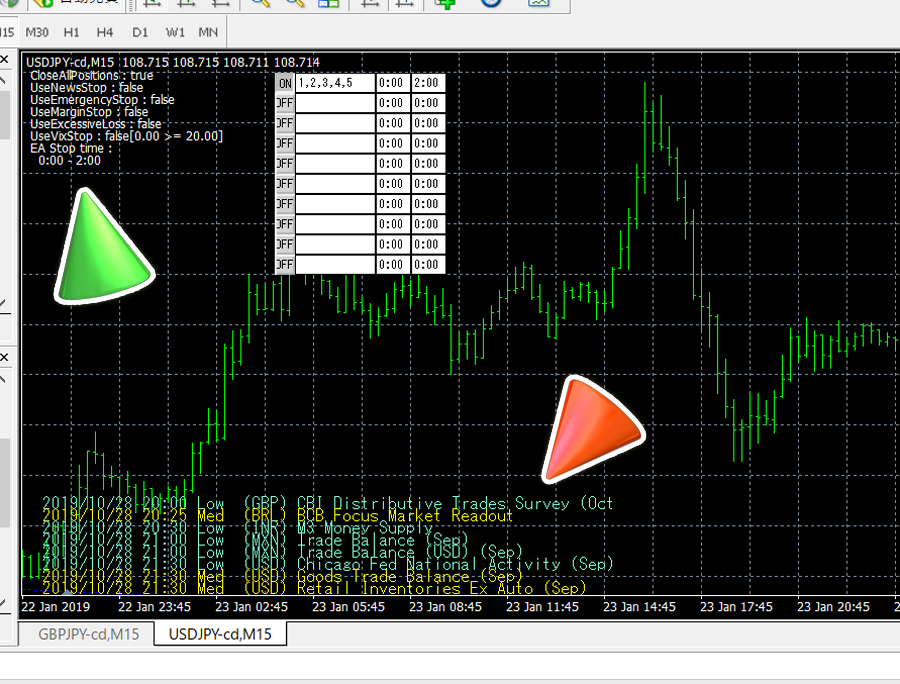Close the upper left side panel
Screen dimensions: 900x684
pos(4,60)
